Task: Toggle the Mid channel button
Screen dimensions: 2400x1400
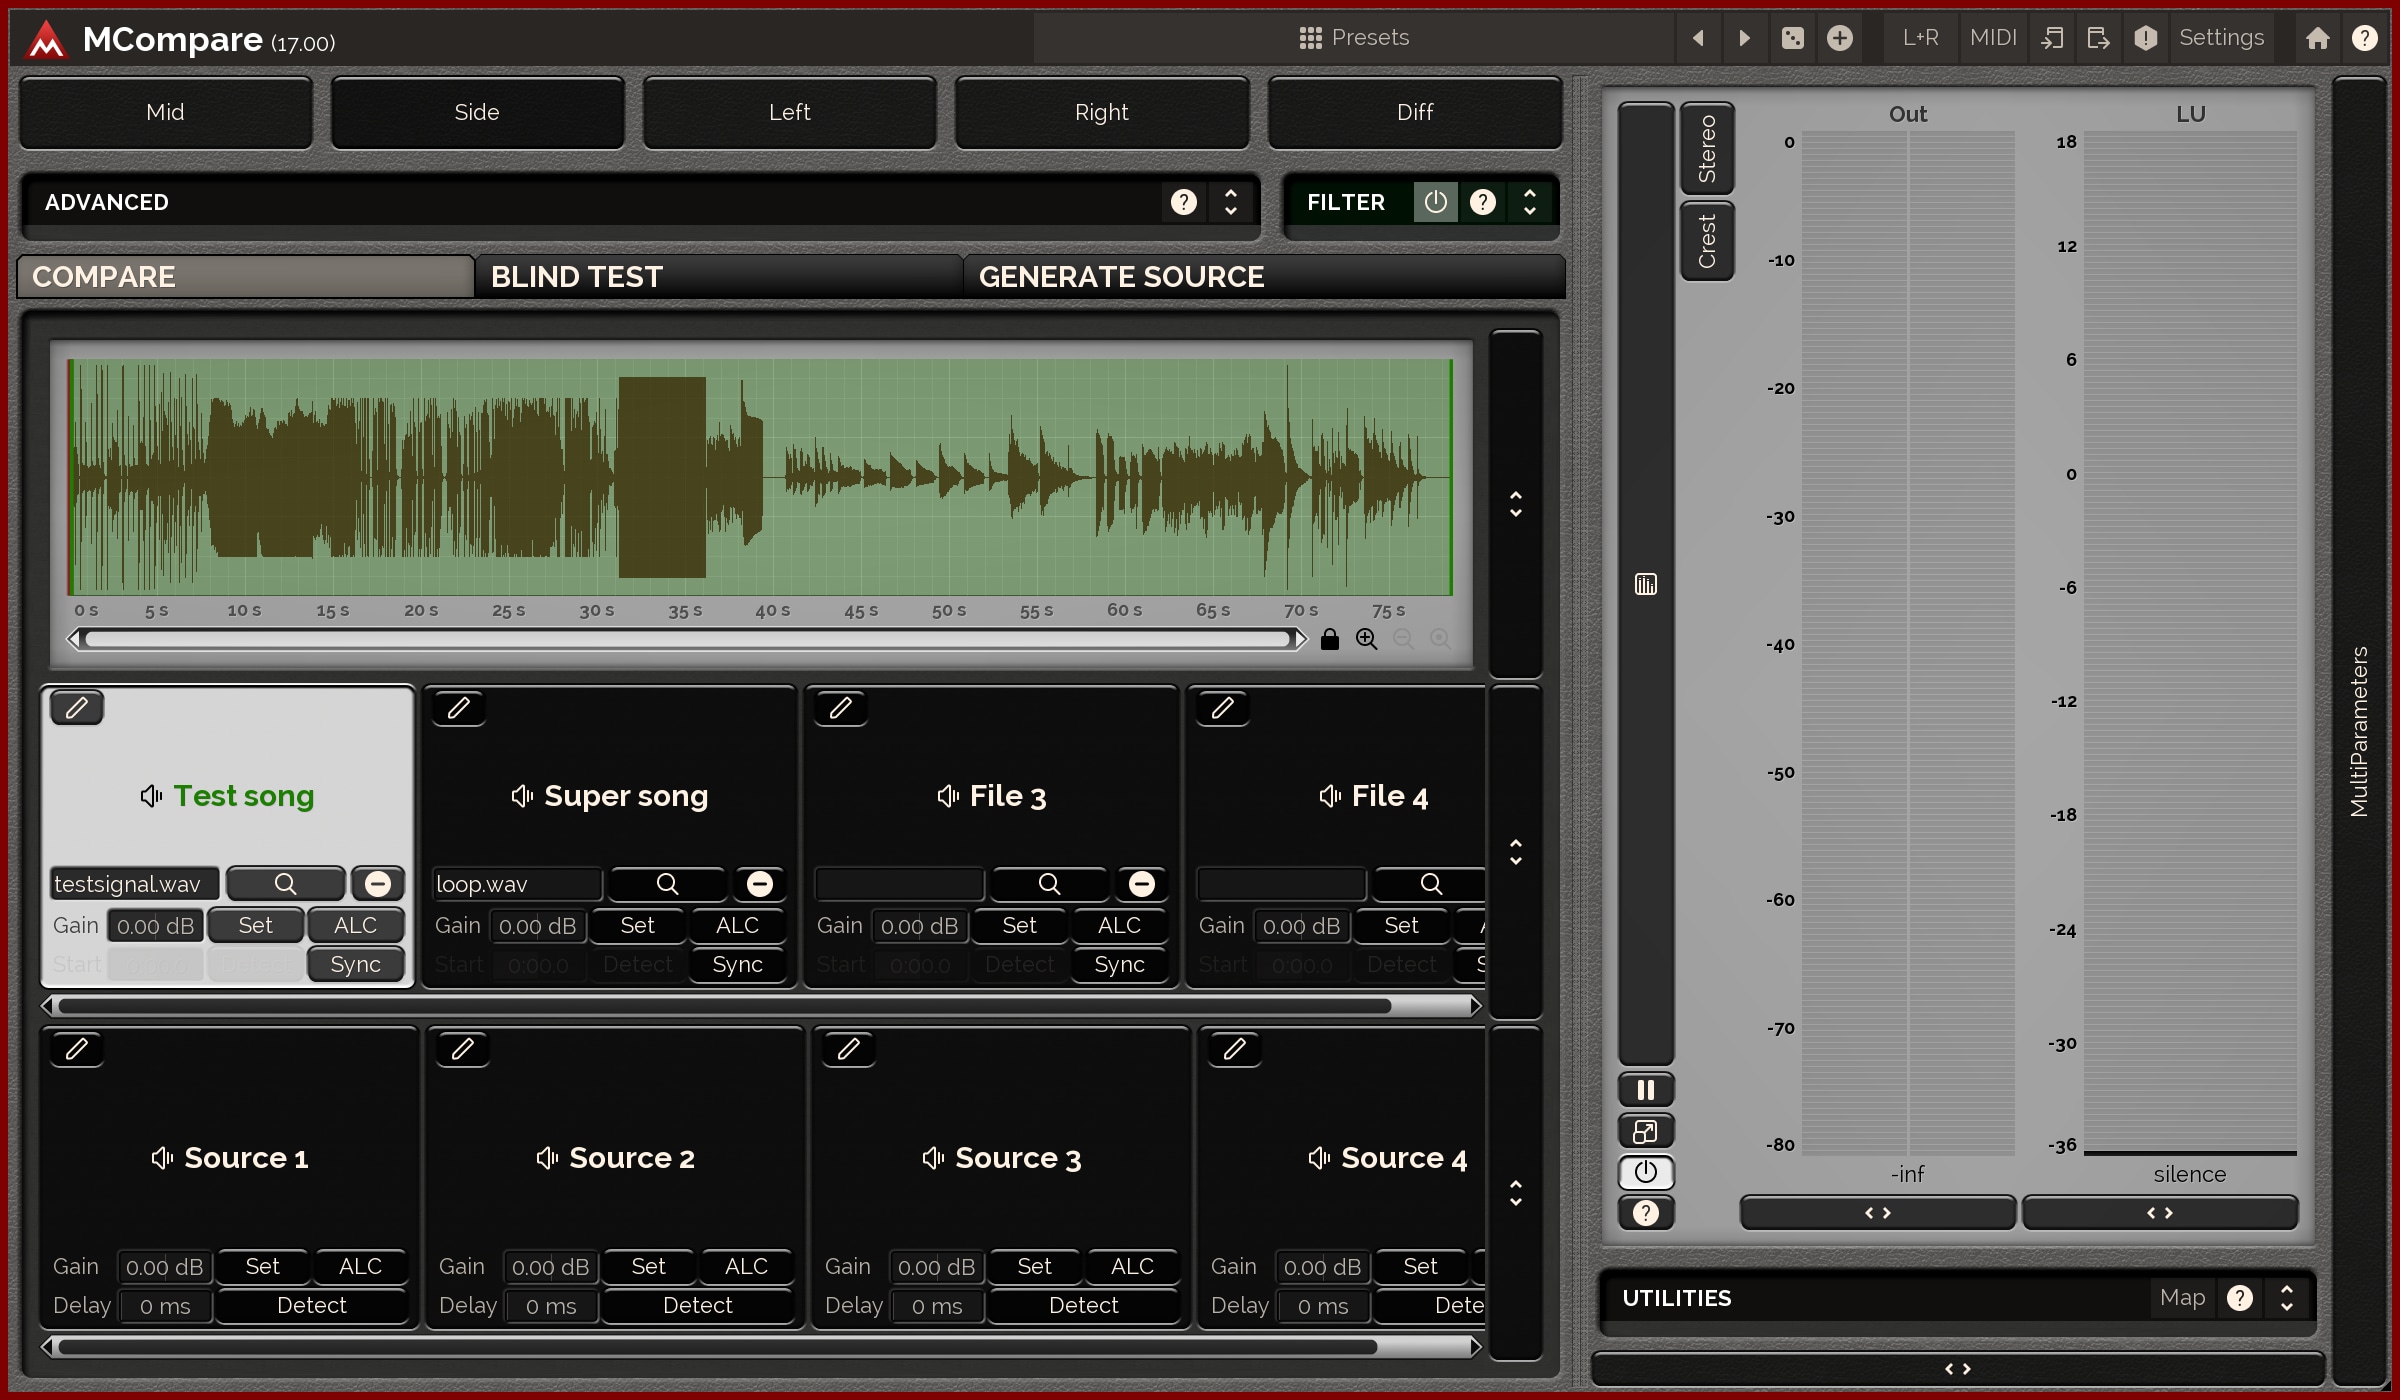Action: tap(165, 112)
